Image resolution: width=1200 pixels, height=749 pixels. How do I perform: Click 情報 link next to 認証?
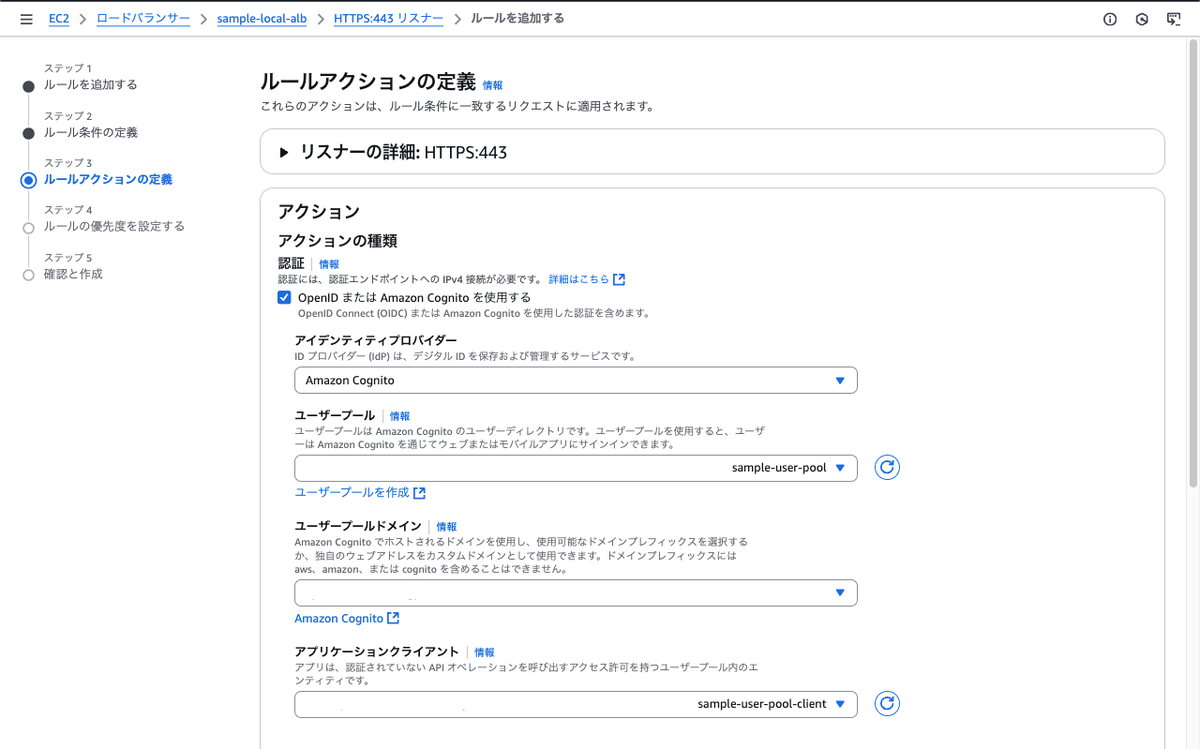(329, 264)
